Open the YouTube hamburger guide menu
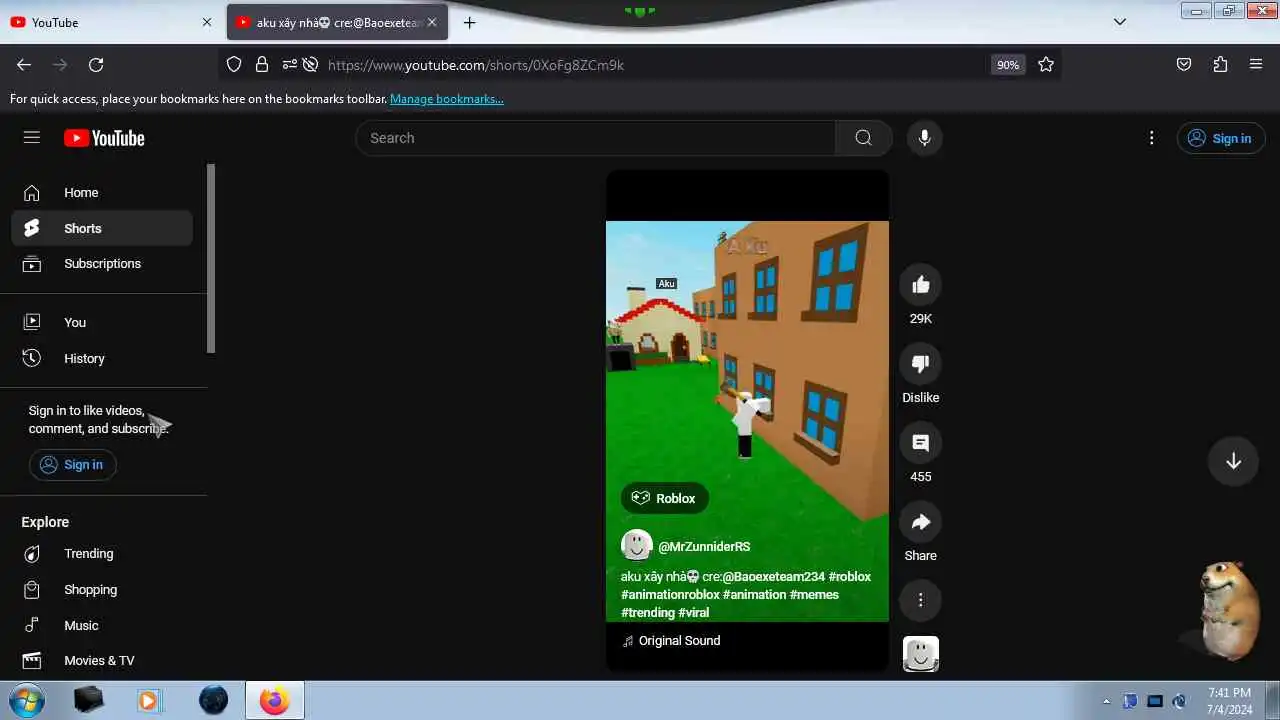 pyautogui.click(x=32, y=138)
